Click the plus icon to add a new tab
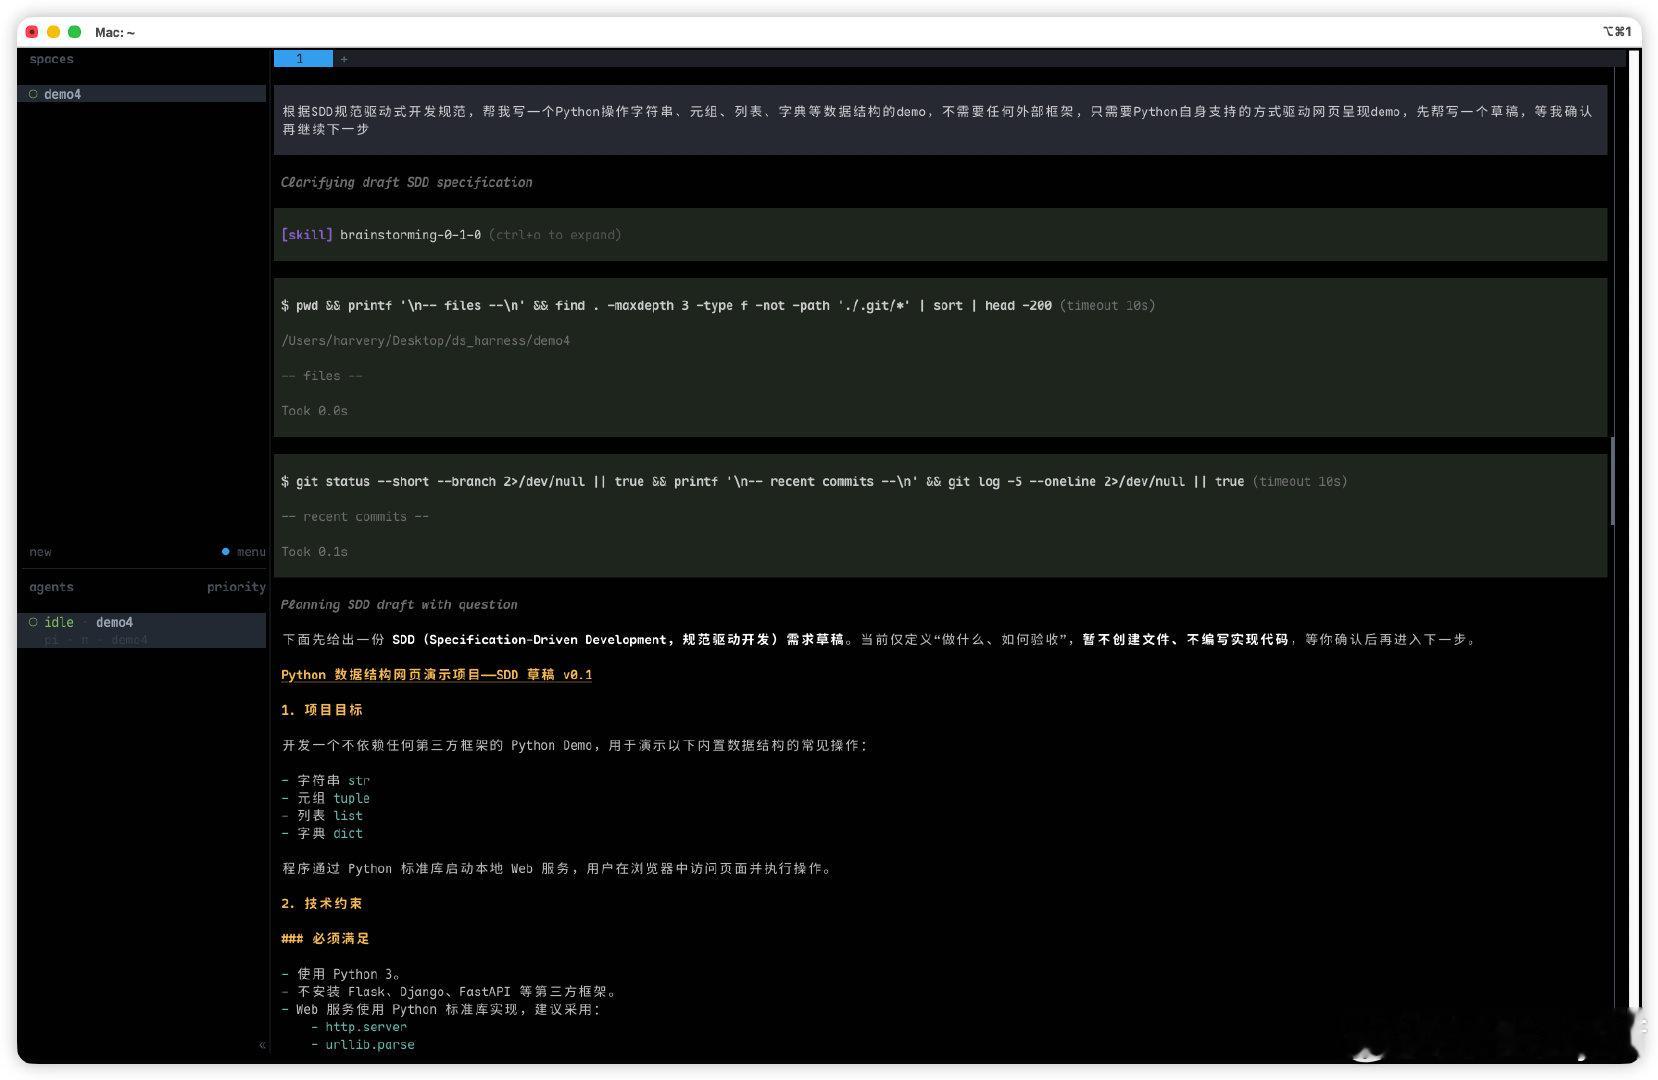The height and width of the screenshot is (1080, 1658). (344, 59)
